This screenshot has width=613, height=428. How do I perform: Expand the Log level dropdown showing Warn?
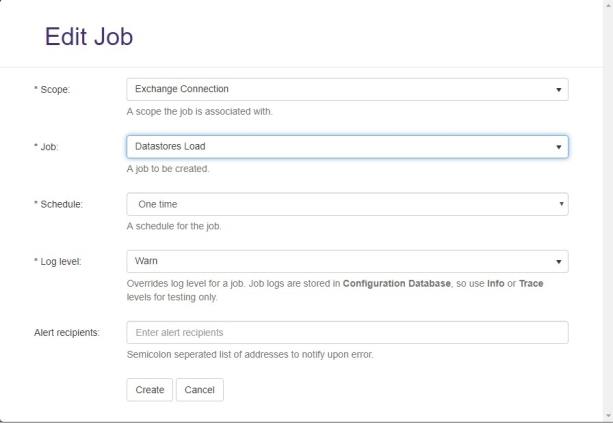click(x=347, y=261)
